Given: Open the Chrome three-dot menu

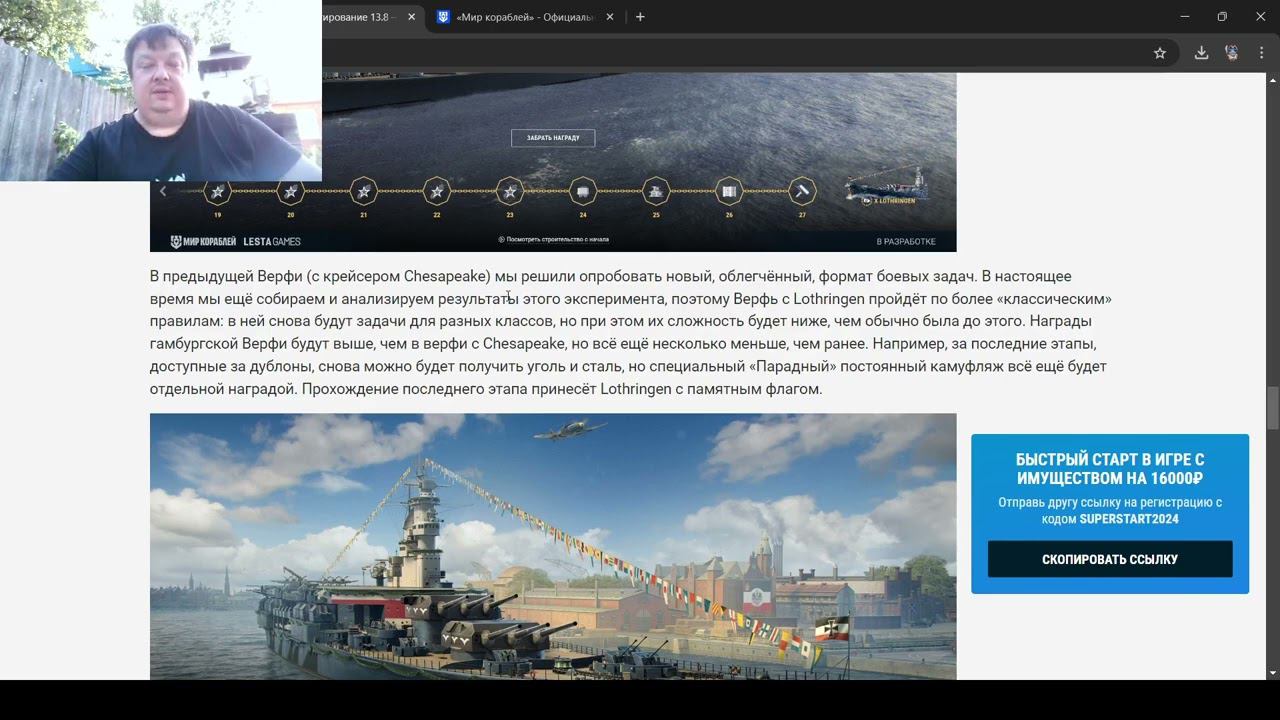Looking at the screenshot, I should pyautogui.click(x=1260, y=53).
